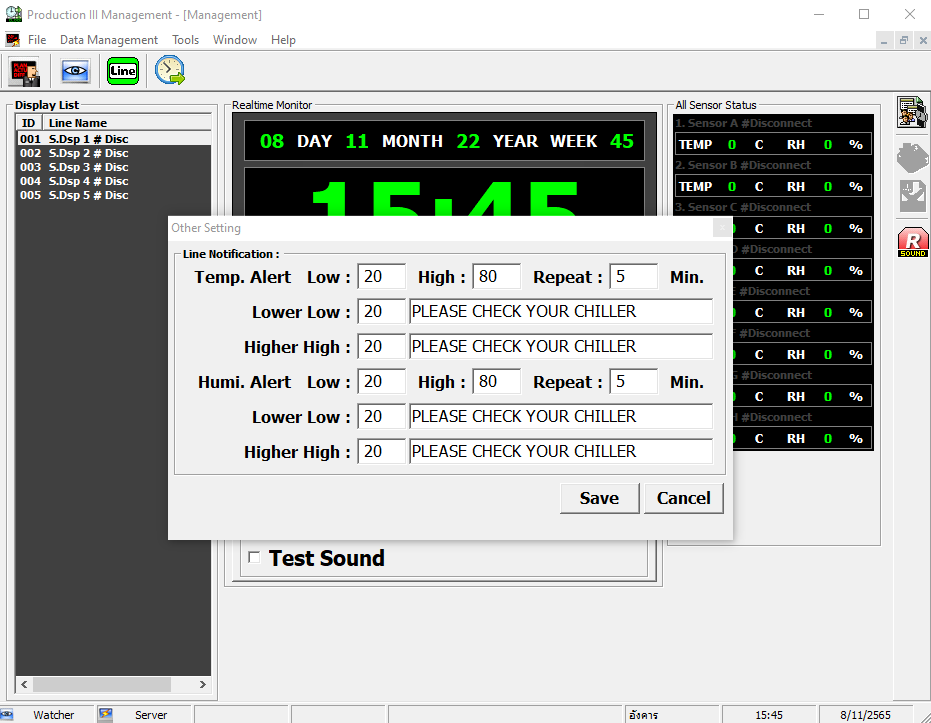Click the red R Sound icon

coord(912,243)
